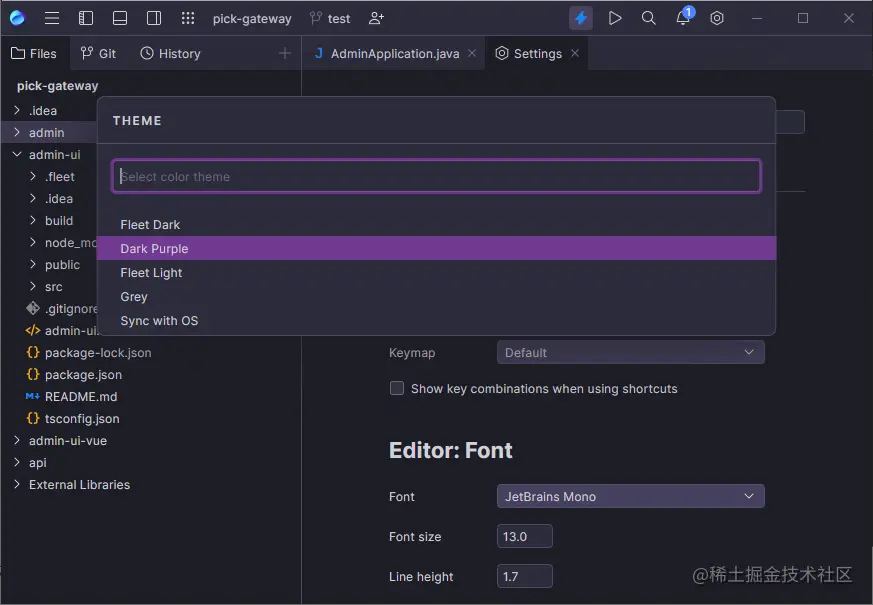Toggle the right panel layout icon

click(154, 18)
